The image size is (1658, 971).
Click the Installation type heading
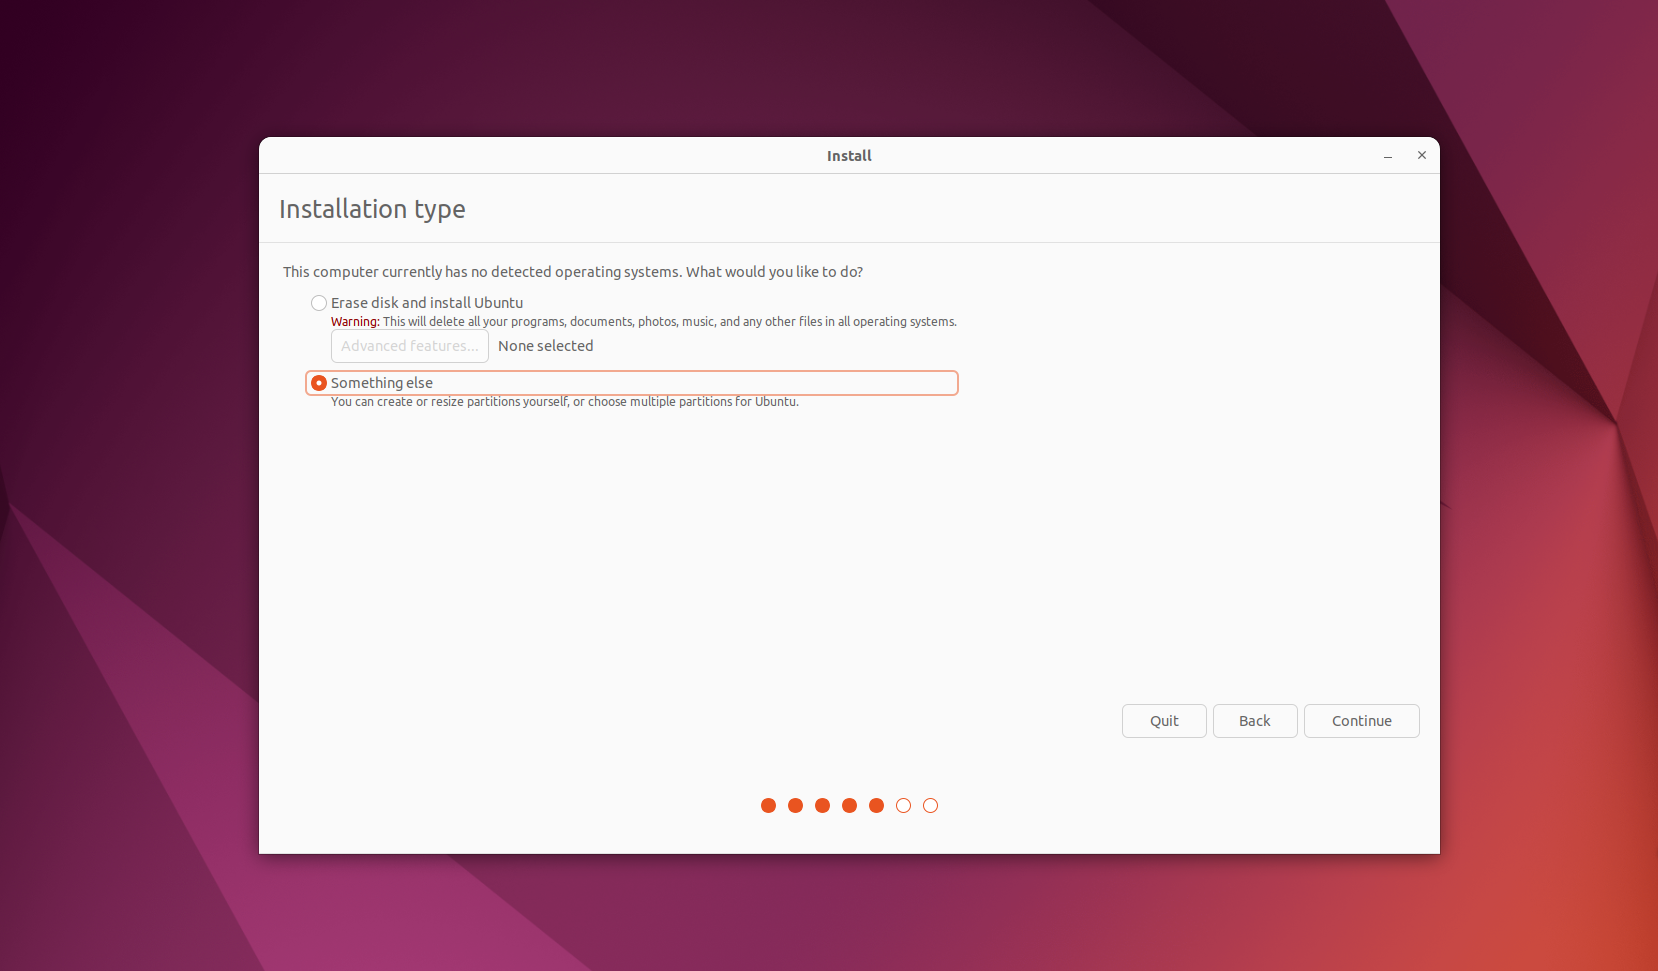click(x=372, y=209)
